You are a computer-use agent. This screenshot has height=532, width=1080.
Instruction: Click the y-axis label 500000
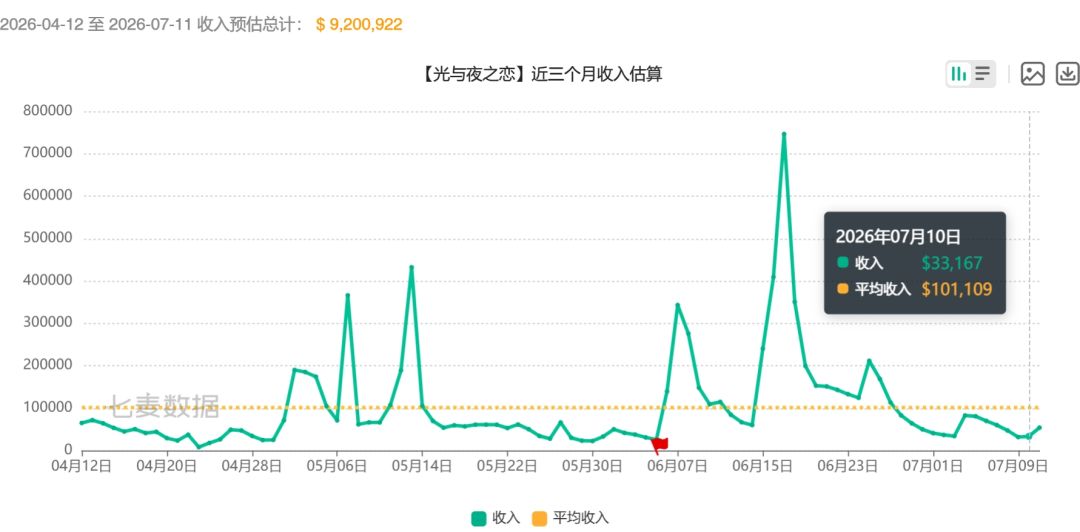(48, 238)
